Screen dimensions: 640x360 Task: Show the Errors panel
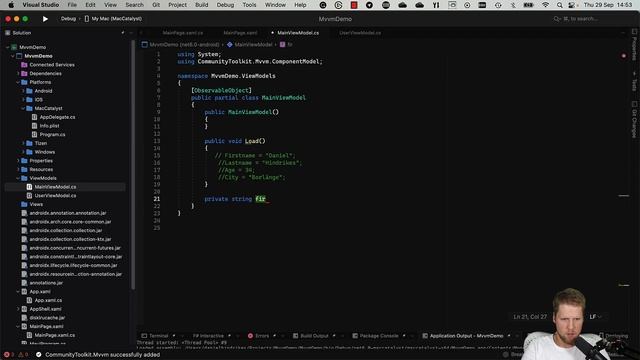pos(262,336)
